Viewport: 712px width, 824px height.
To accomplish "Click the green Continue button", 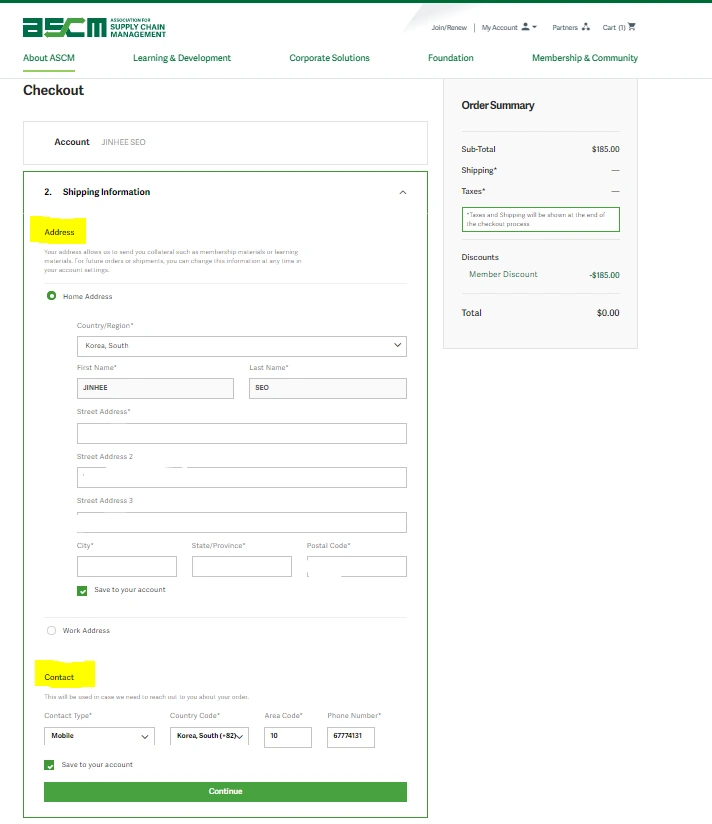I will pos(225,791).
